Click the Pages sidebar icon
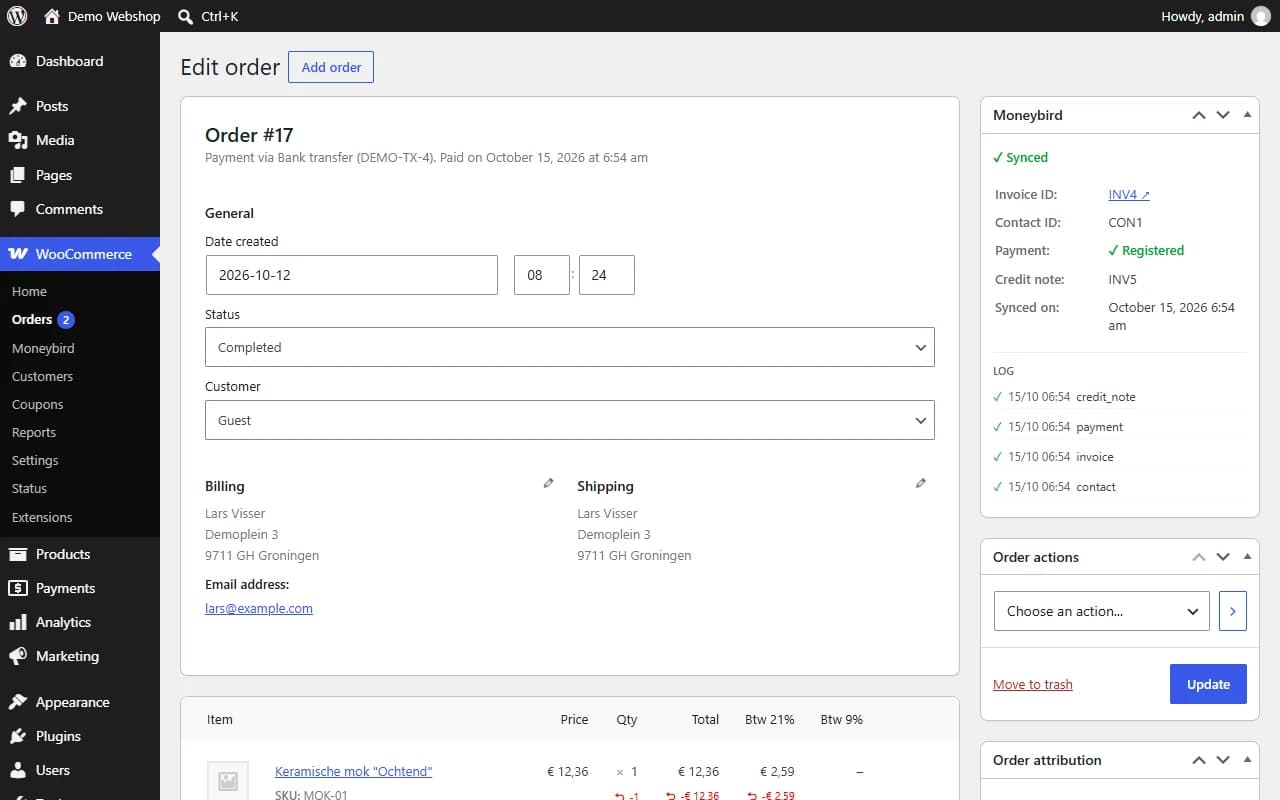The width and height of the screenshot is (1280, 800). (18, 175)
